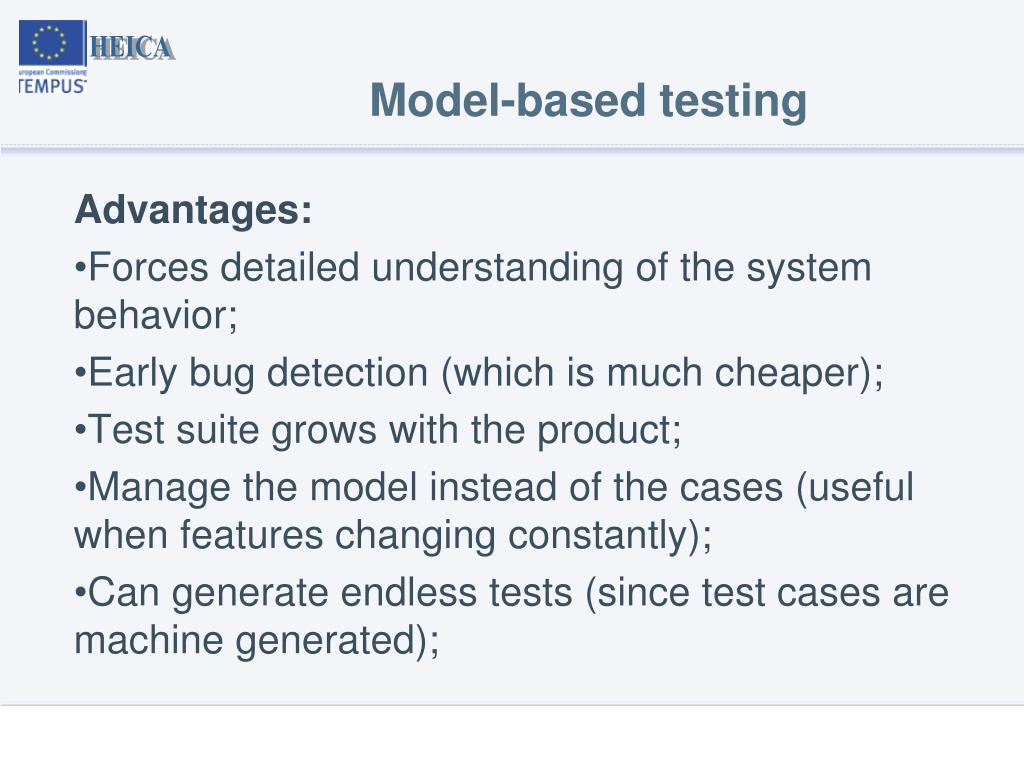The image size is (1024, 768).
Task: Select the word useful in parentheses
Action: tap(862, 487)
